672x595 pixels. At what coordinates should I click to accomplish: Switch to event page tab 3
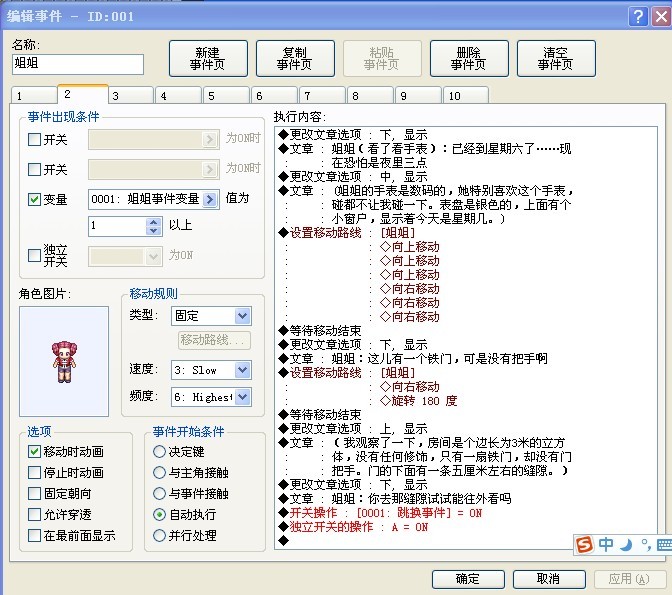[131, 96]
